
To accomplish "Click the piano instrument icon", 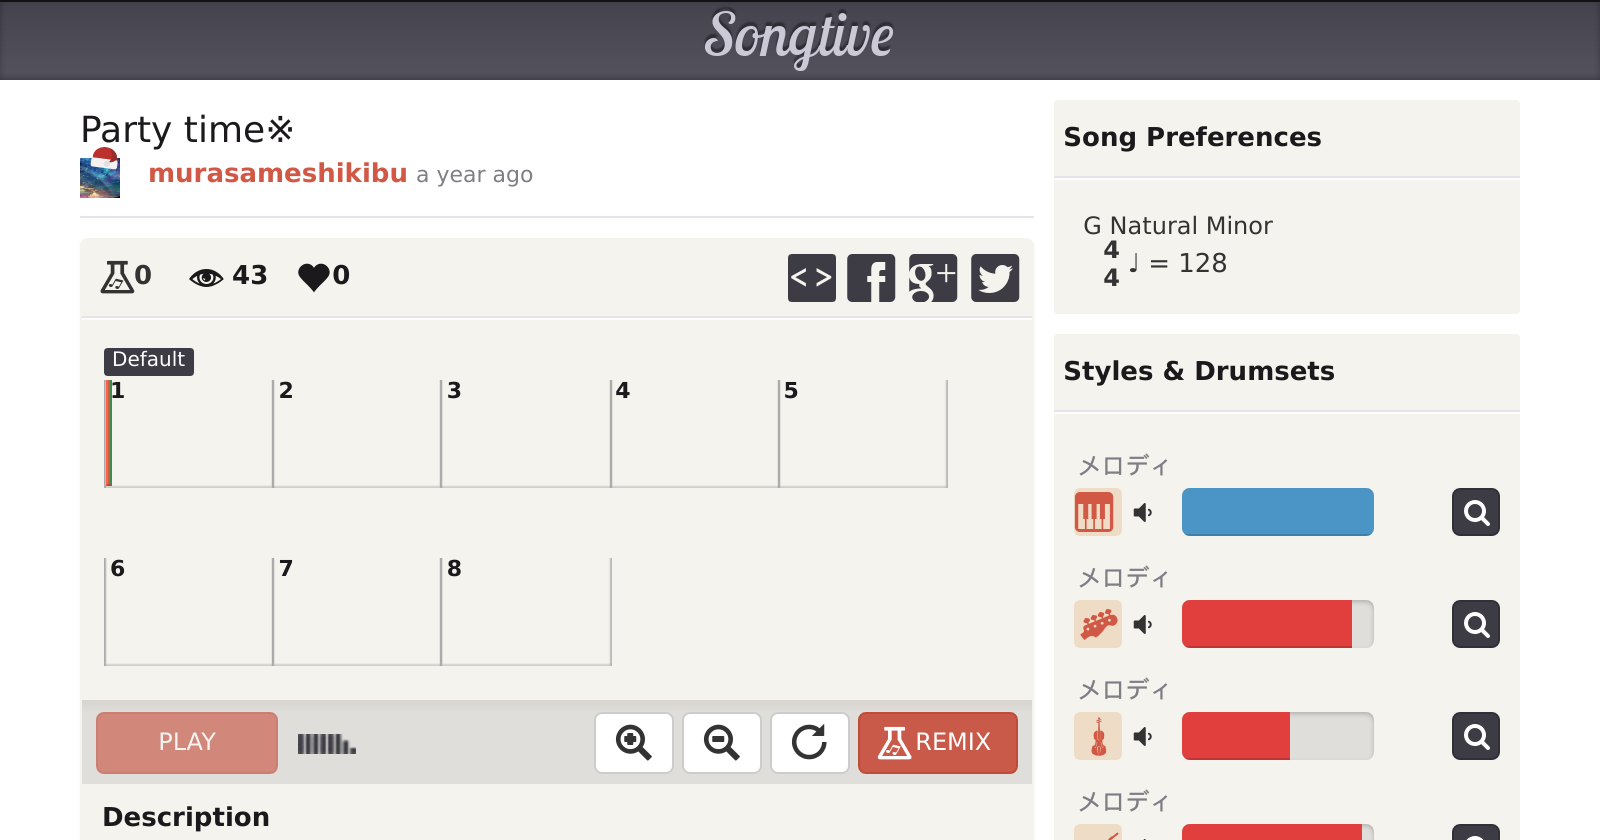I will click(x=1097, y=512).
